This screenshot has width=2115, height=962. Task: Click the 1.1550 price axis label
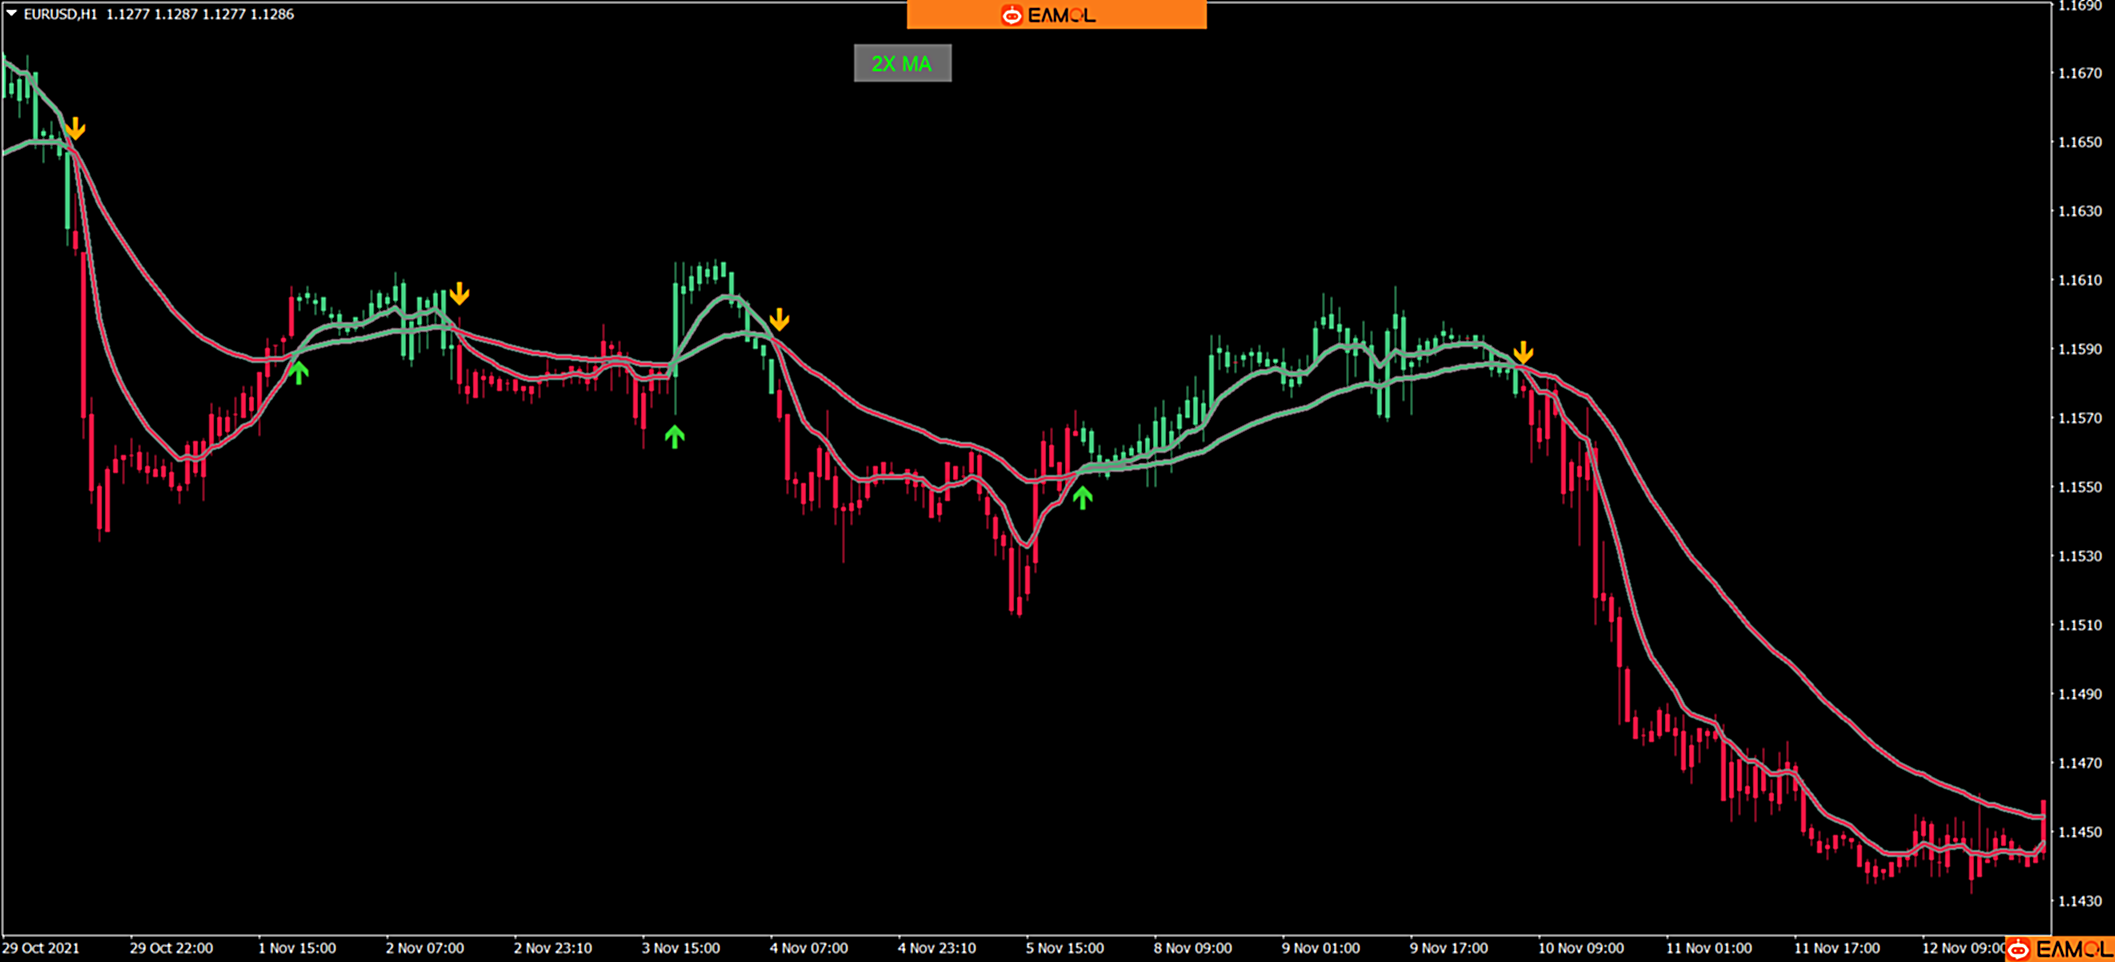pos(2079,487)
